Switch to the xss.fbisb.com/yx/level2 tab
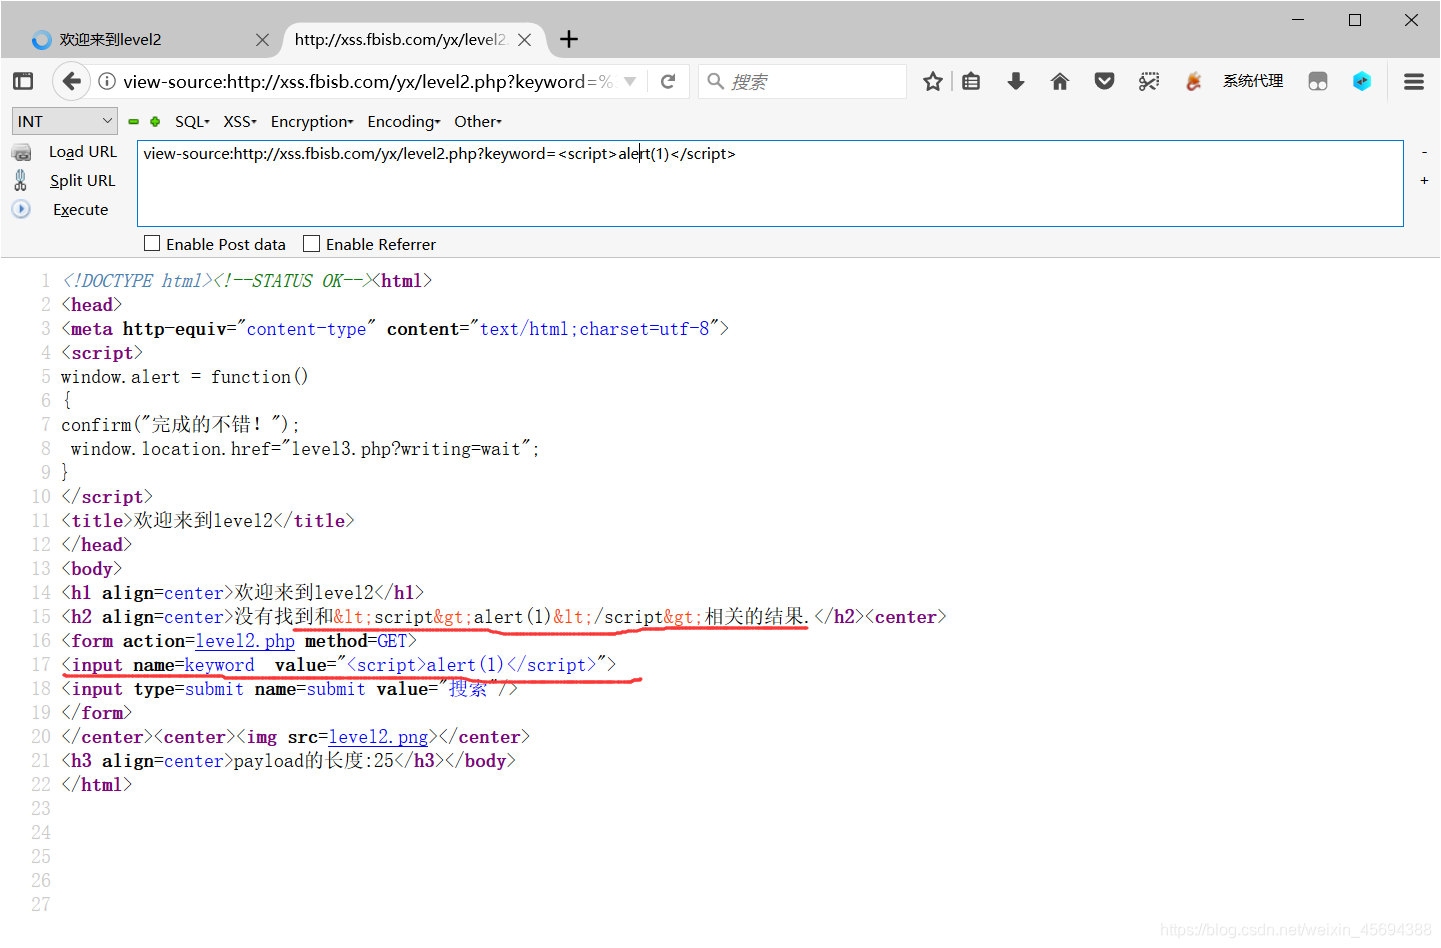The width and height of the screenshot is (1441, 948). click(410, 39)
